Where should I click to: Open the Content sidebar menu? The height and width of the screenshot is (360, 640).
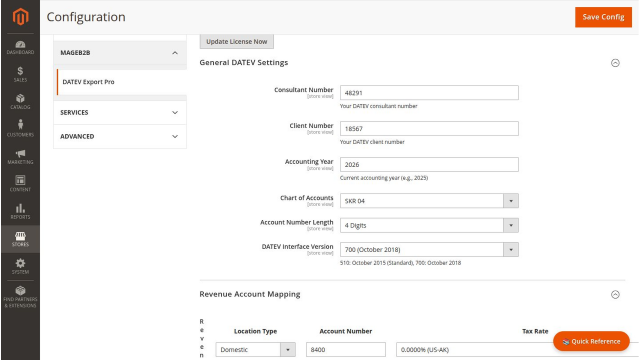pos(20,184)
